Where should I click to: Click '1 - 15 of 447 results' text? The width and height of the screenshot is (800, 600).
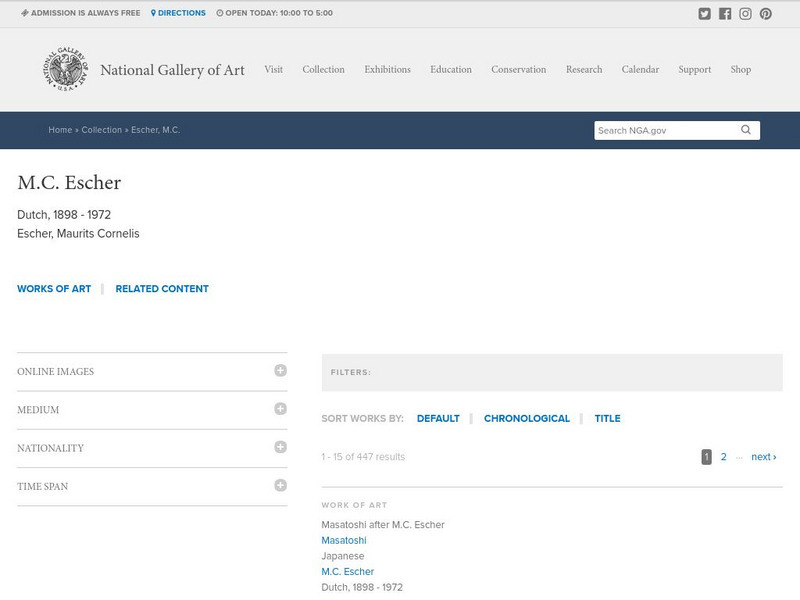tap(363, 457)
